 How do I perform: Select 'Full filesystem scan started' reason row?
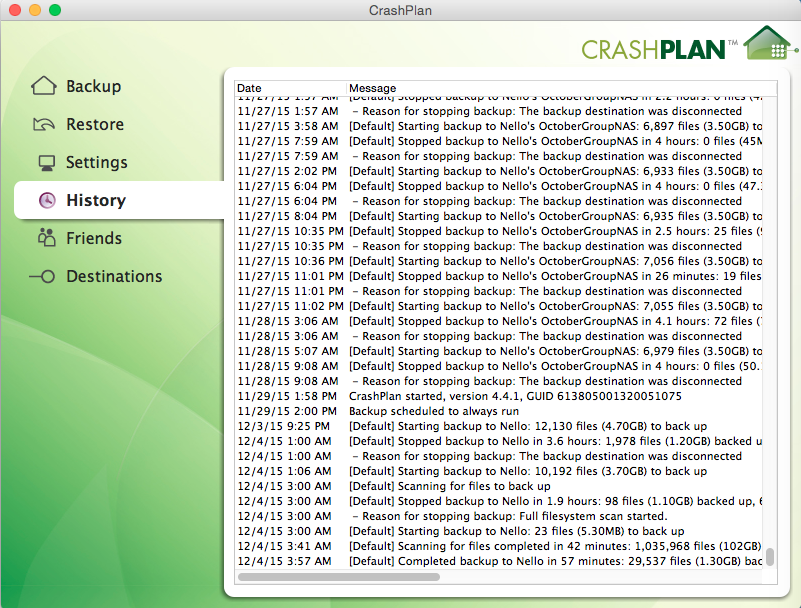pyautogui.click(x=499, y=516)
